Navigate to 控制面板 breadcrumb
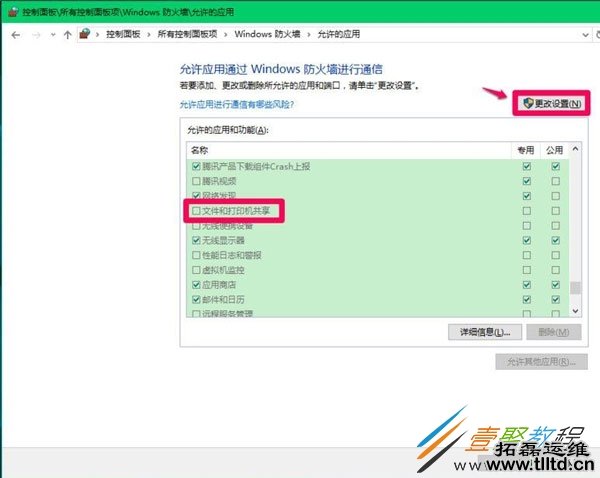Image resolution: width=600 pixels, height=478 pixels. point(123,34)
